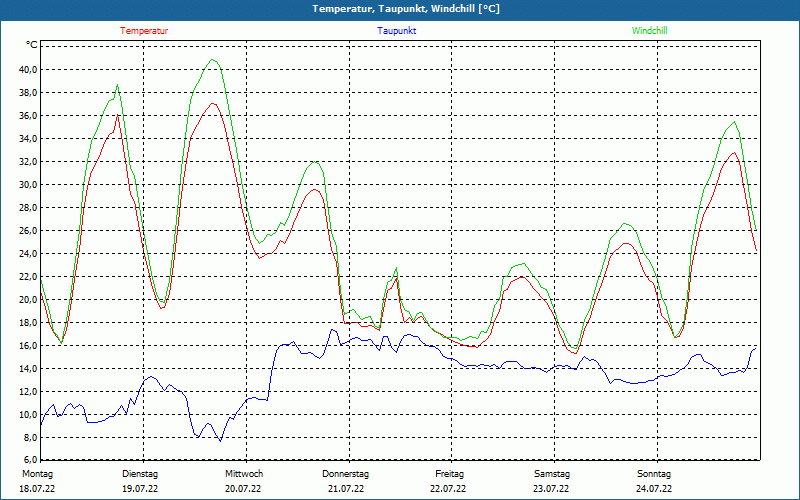The image size is (800, 500).
Task: Click the Mittwoch day label
Action: click(244, 474)
